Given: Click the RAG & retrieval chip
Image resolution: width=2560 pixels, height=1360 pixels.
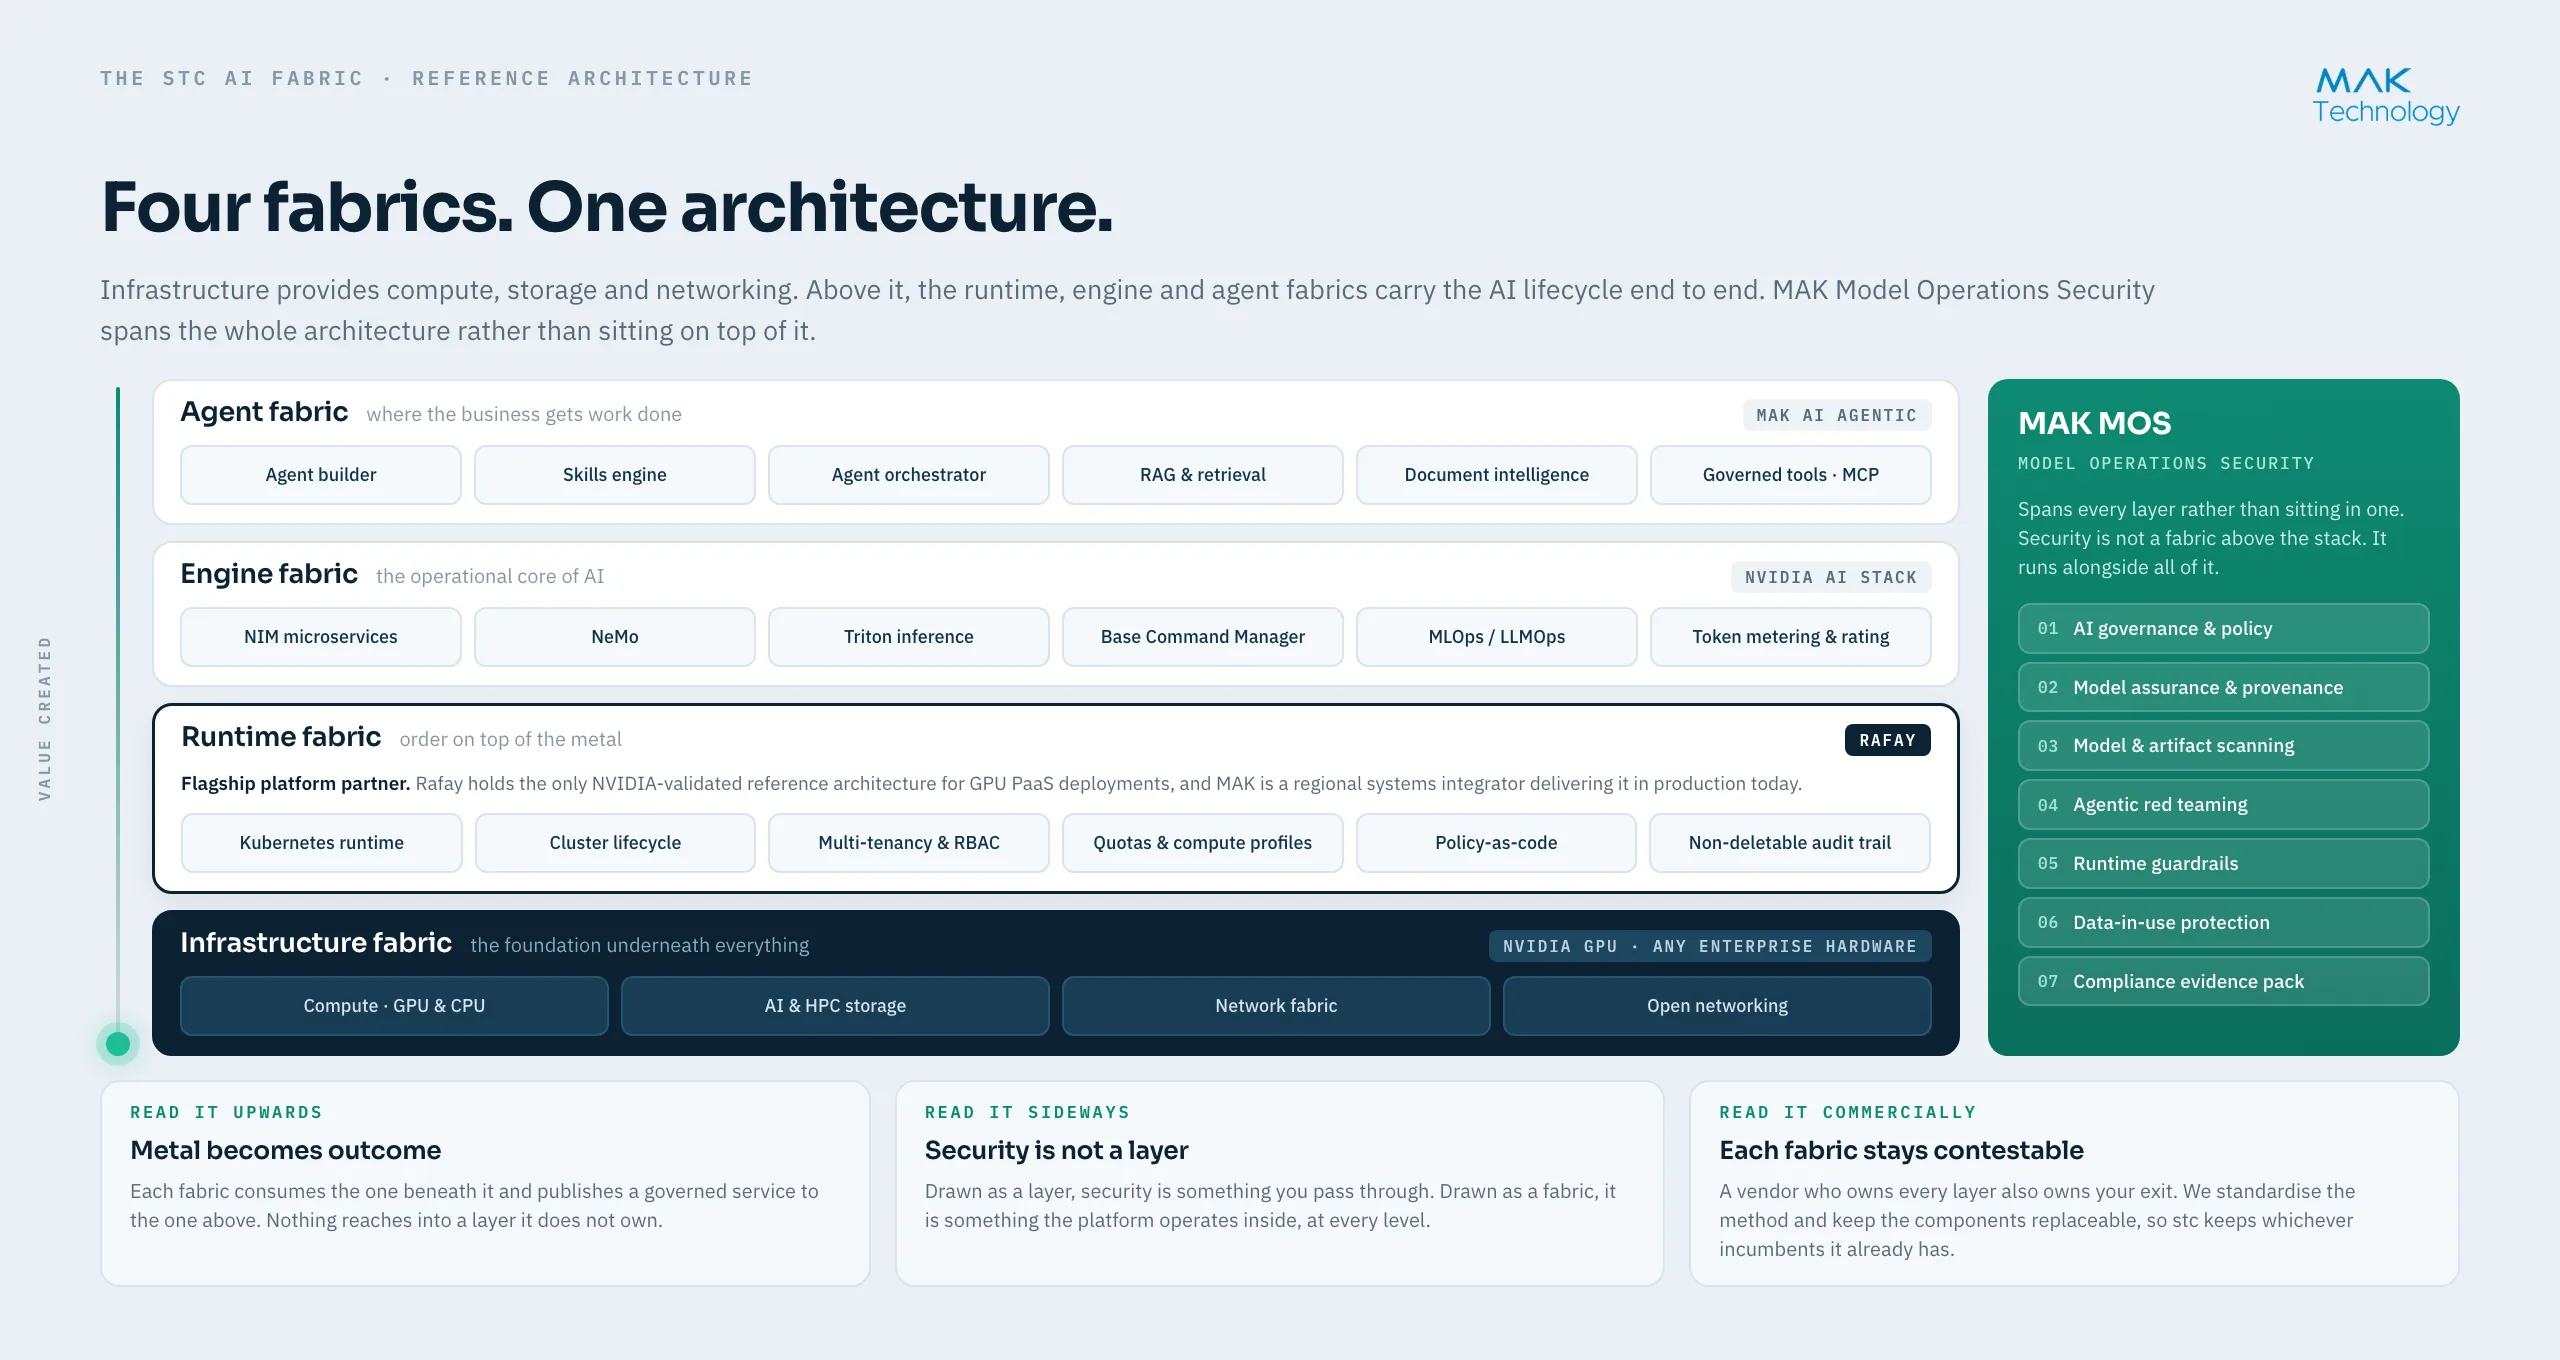Looking at the screenshot, I should pos(1203,475).
